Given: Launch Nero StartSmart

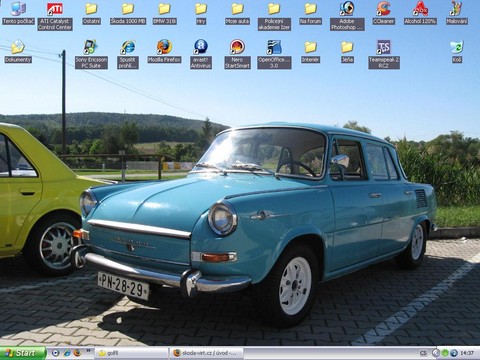Looking at the screenshot, I should (237, 54).
